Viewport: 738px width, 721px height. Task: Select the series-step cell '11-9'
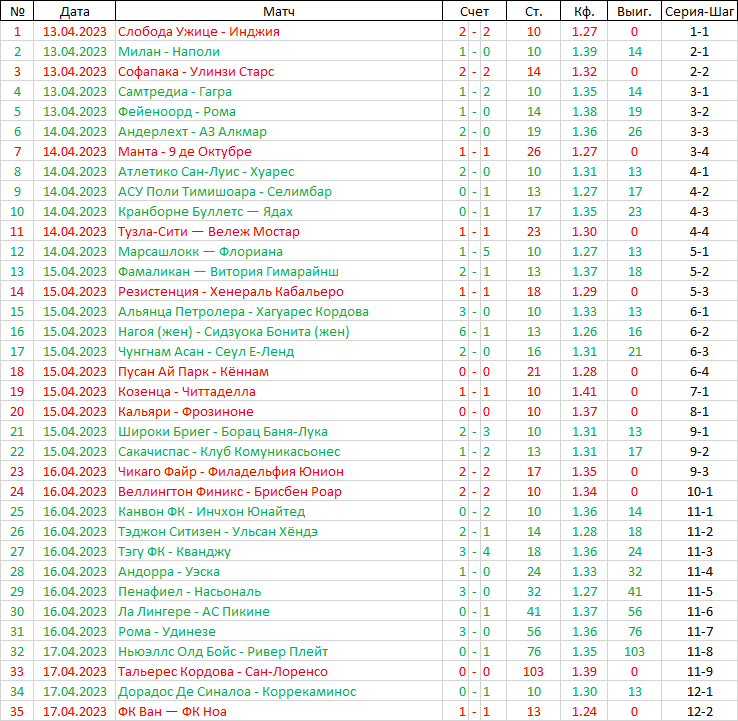[699, 671]
